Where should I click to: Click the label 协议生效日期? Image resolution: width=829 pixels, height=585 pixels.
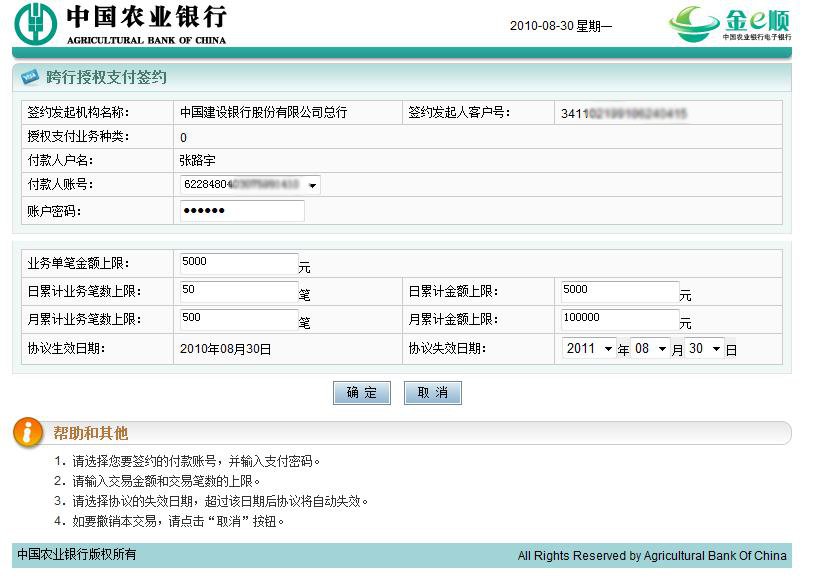coord(66,348)
